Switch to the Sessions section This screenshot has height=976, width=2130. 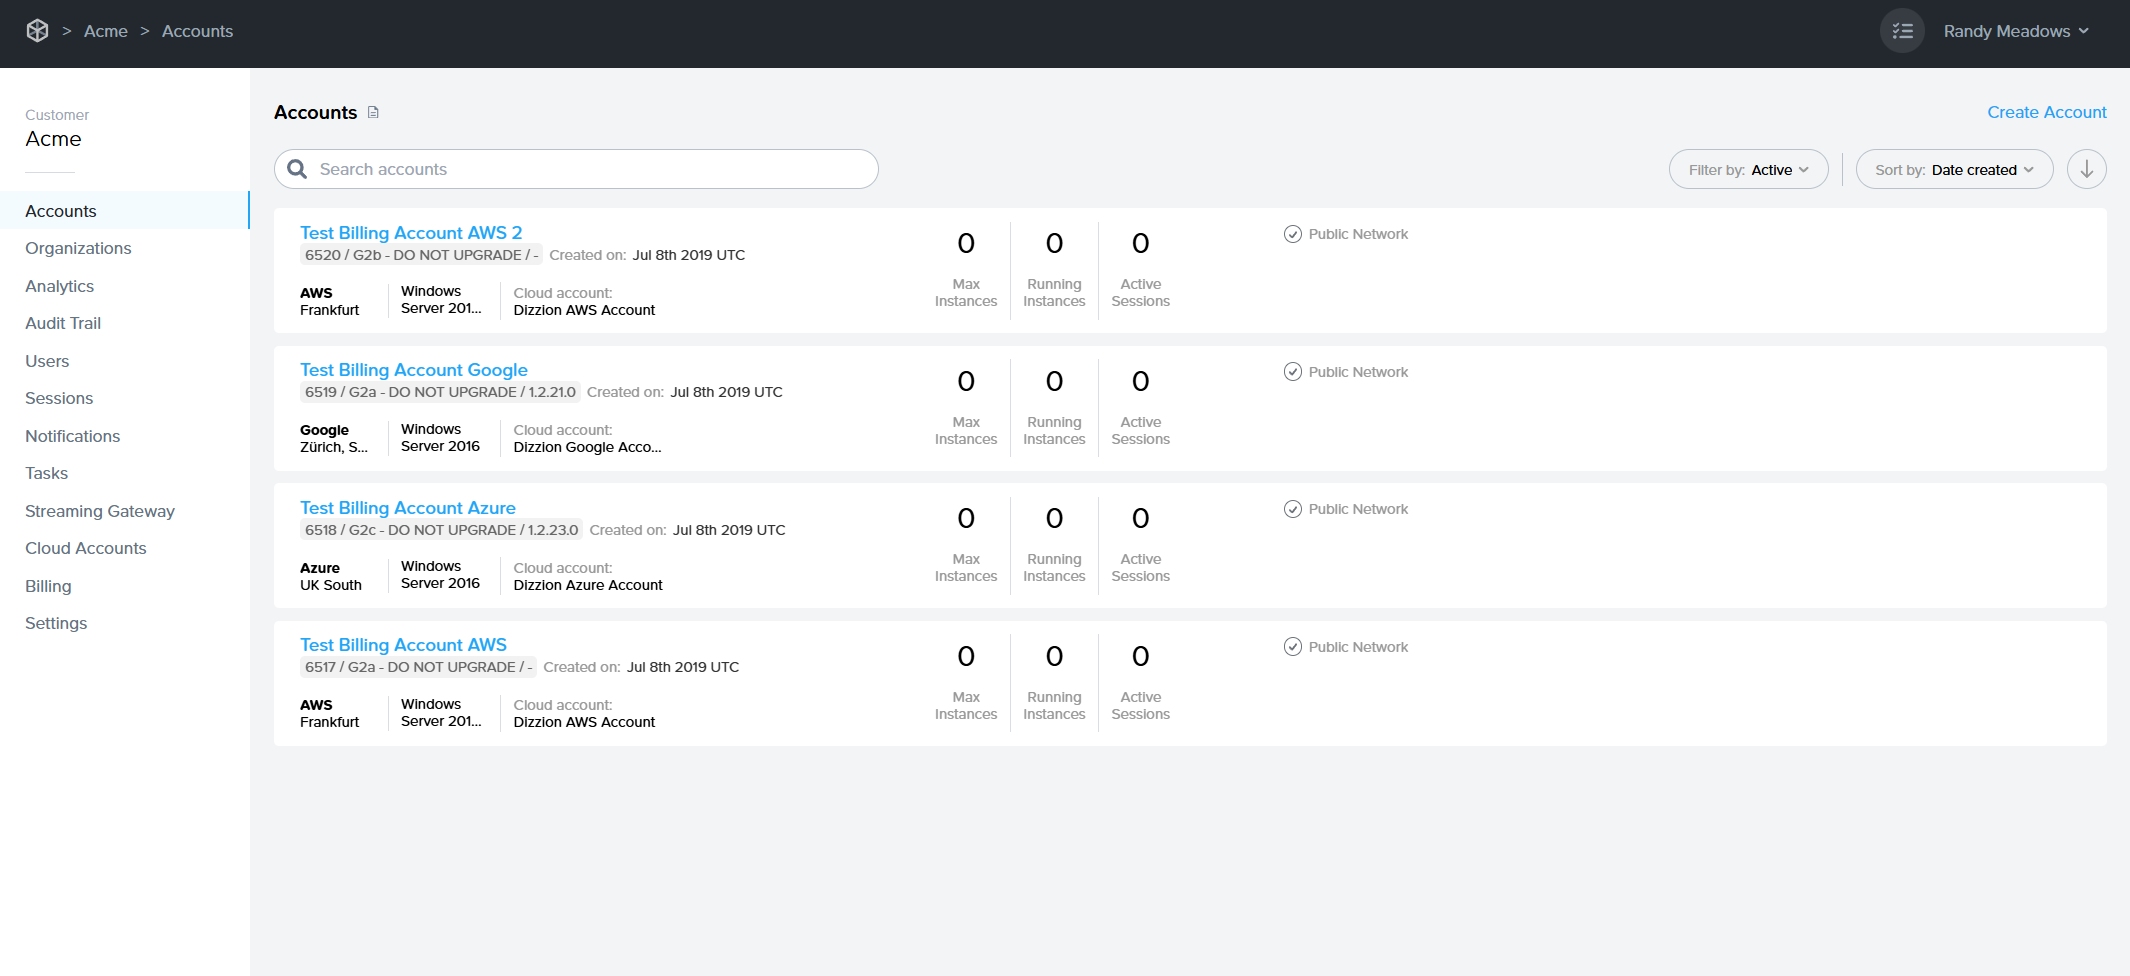(58, 398)
